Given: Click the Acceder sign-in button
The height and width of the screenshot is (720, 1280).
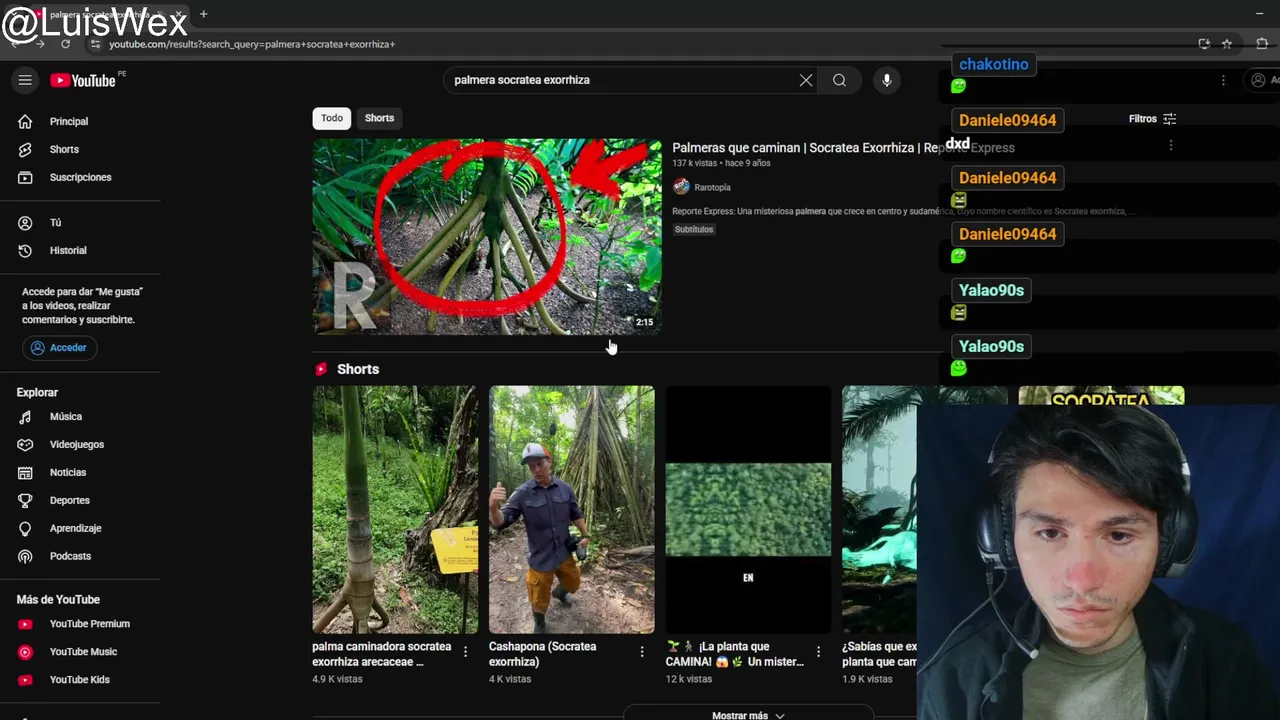Looking at the screenshot, I should point(59,347).
